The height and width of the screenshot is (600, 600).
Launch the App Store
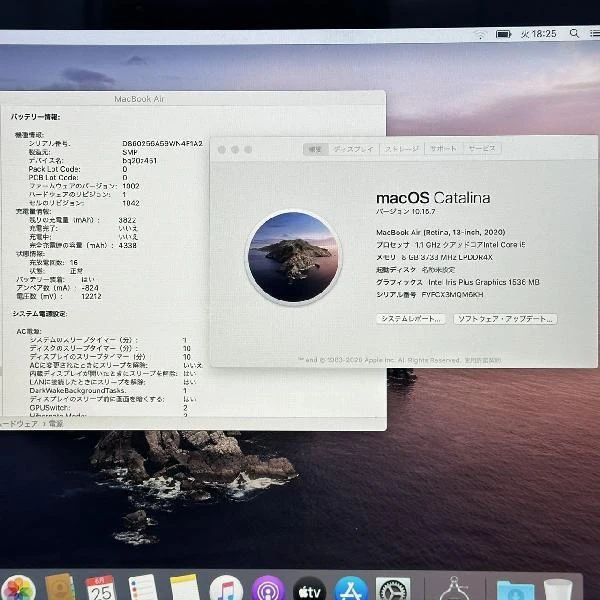[351, 589]
